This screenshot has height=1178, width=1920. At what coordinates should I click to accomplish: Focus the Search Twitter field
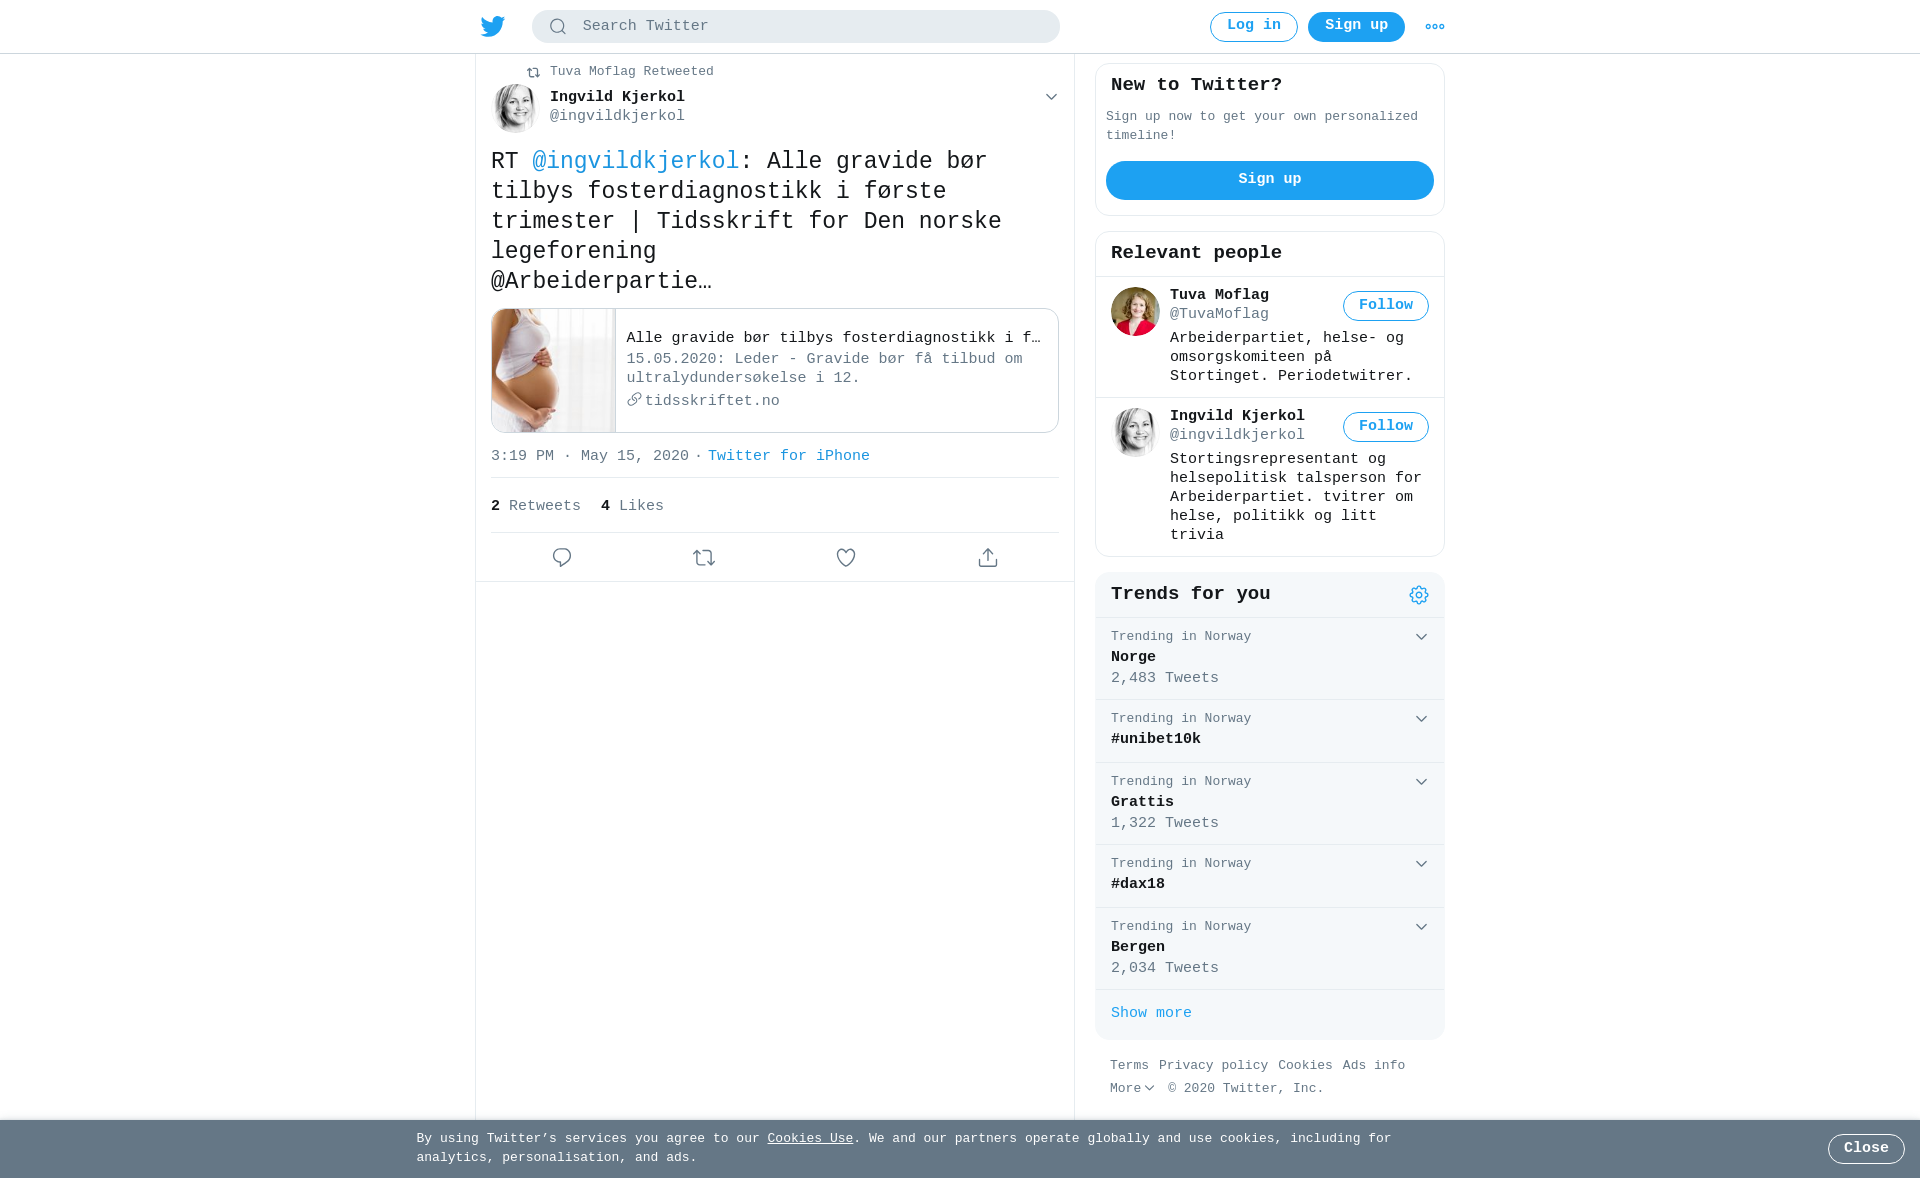(x=796, y=27)
